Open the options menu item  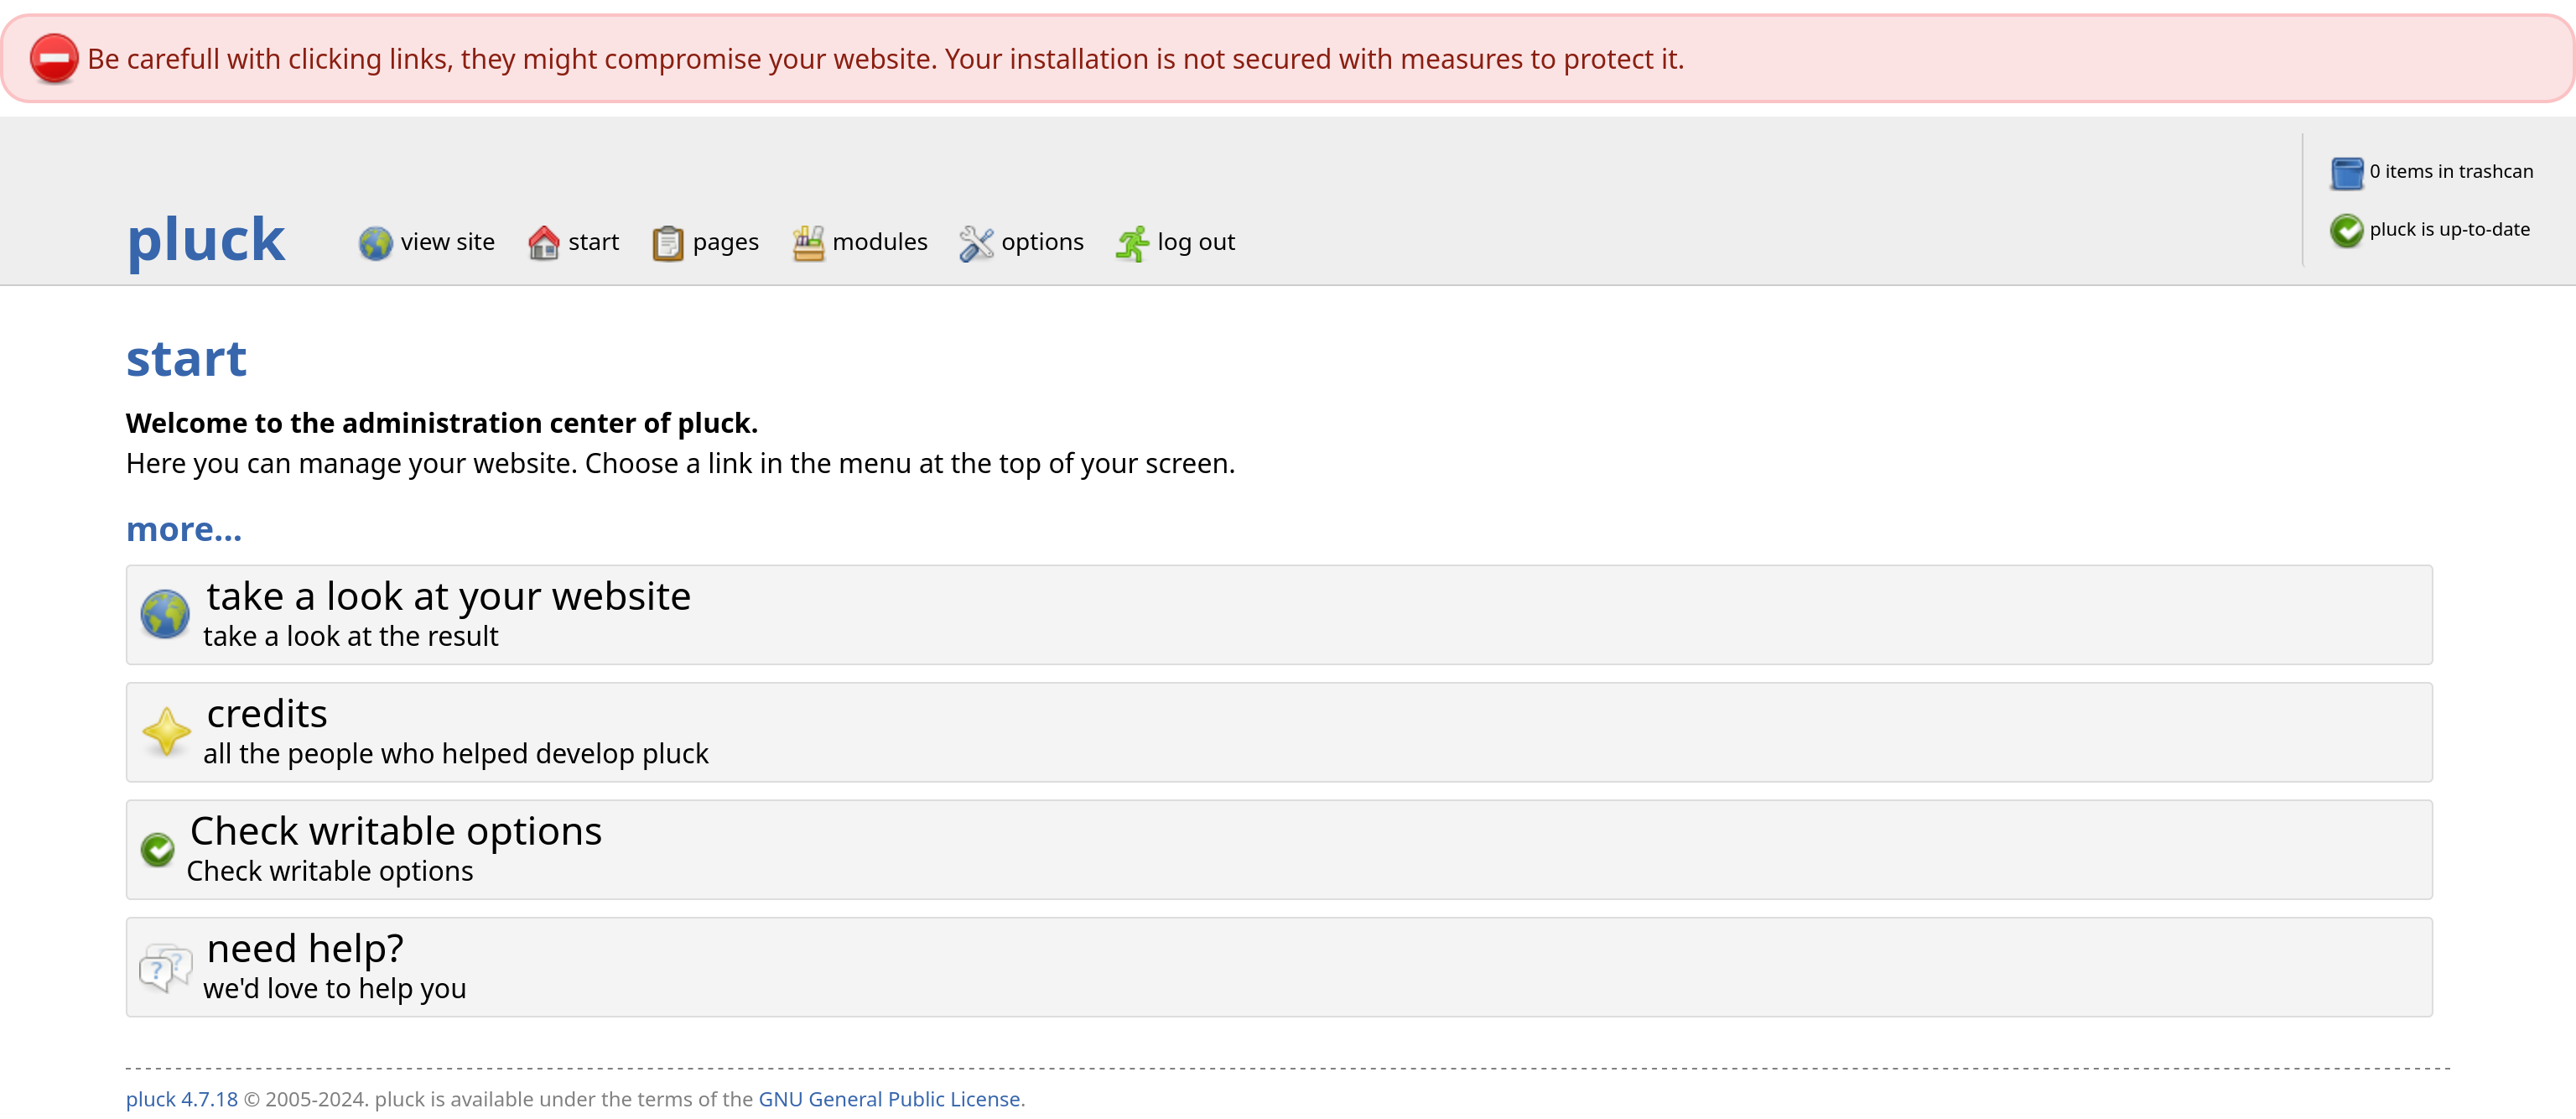tap(1042, 242)
